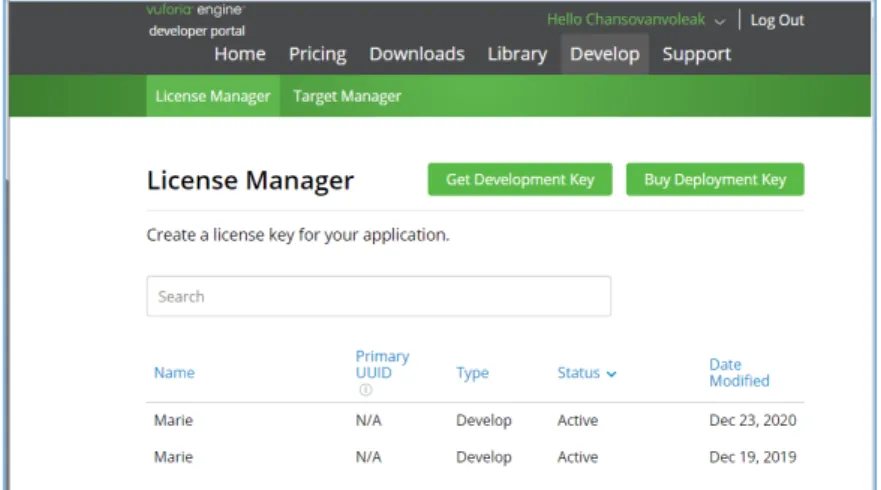
Task: Select the Develop menu item
Action: 605,54
